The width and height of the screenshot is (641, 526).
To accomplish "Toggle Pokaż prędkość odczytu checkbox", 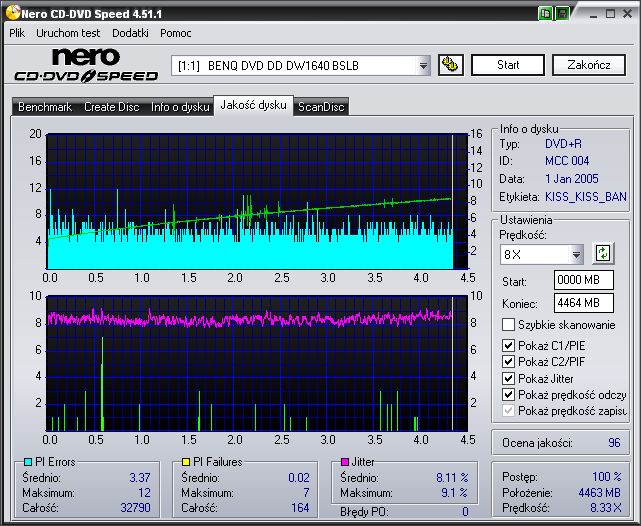I will point(508,395).
